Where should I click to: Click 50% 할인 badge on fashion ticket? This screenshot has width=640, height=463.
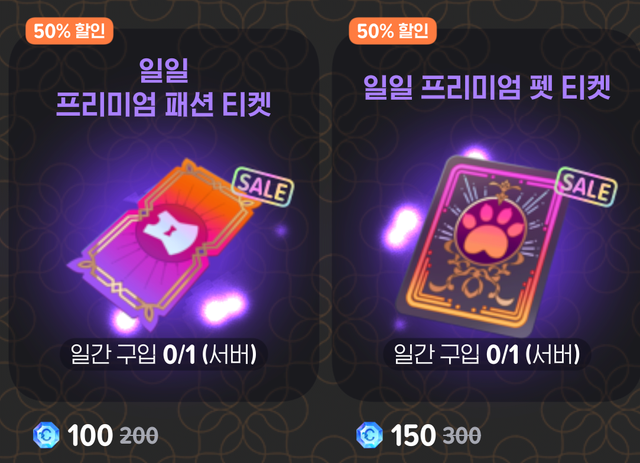[69, 31]
